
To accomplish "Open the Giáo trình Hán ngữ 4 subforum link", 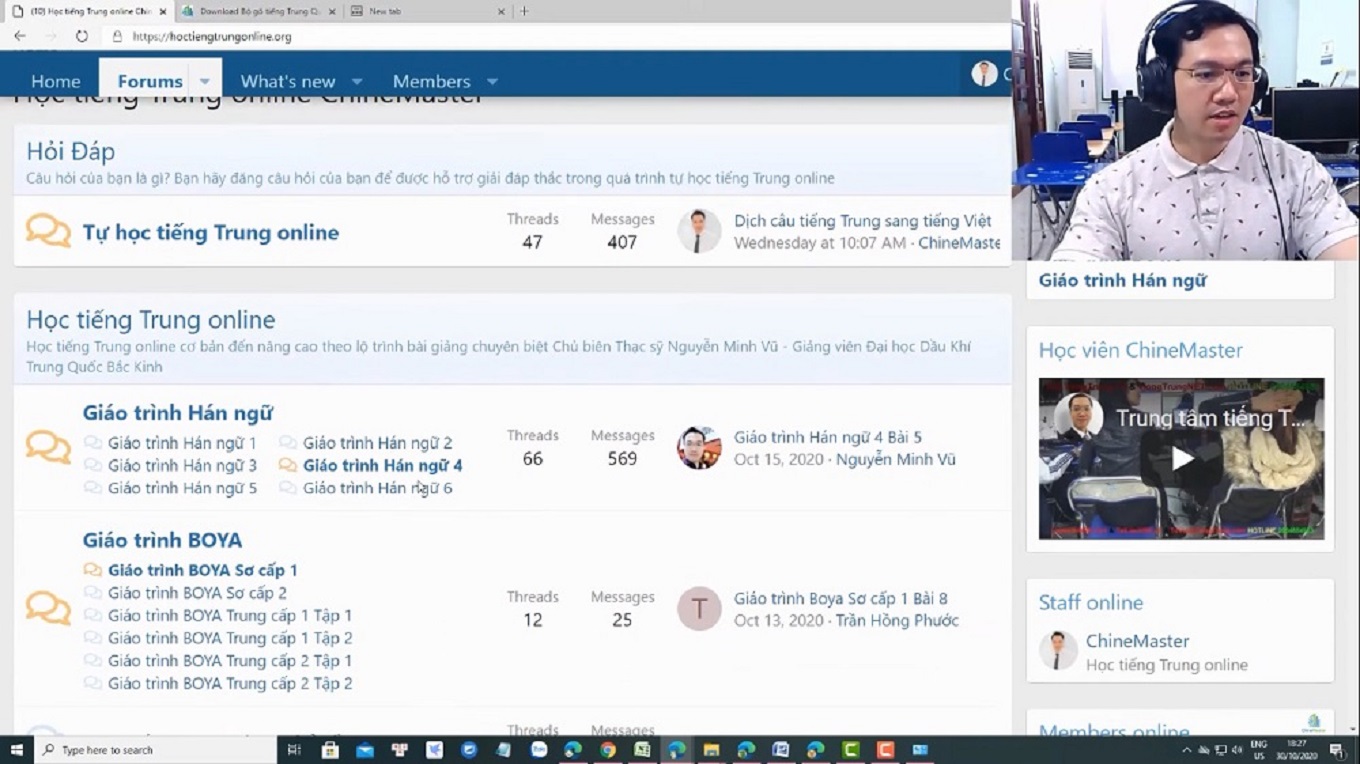I will [x=382, y=465].
